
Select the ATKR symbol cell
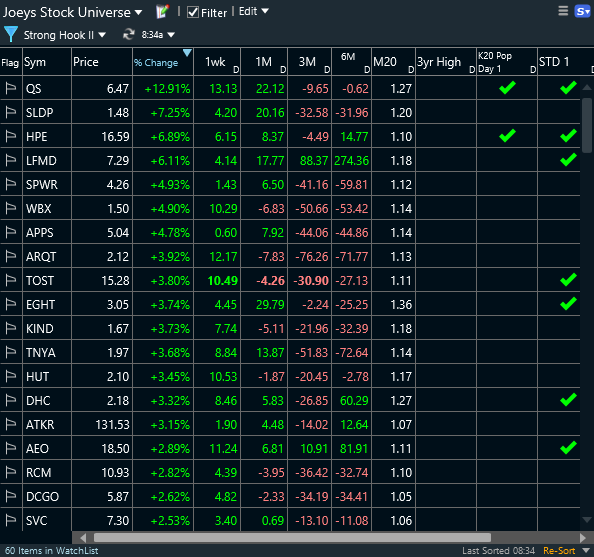click(47, 424)
